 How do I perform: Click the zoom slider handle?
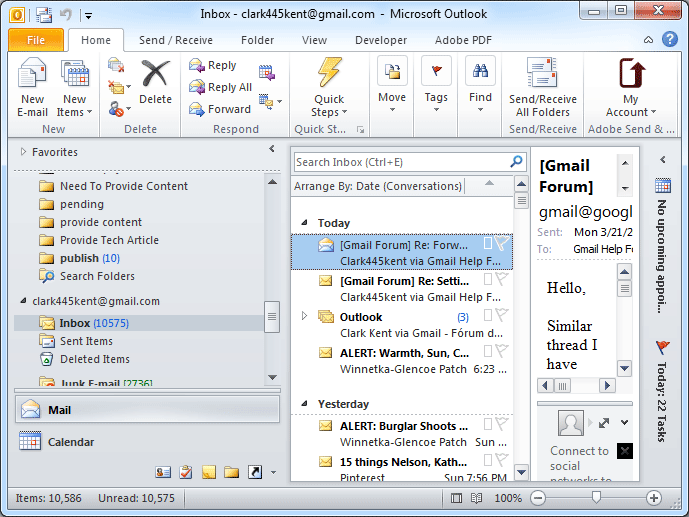(596, 497)
